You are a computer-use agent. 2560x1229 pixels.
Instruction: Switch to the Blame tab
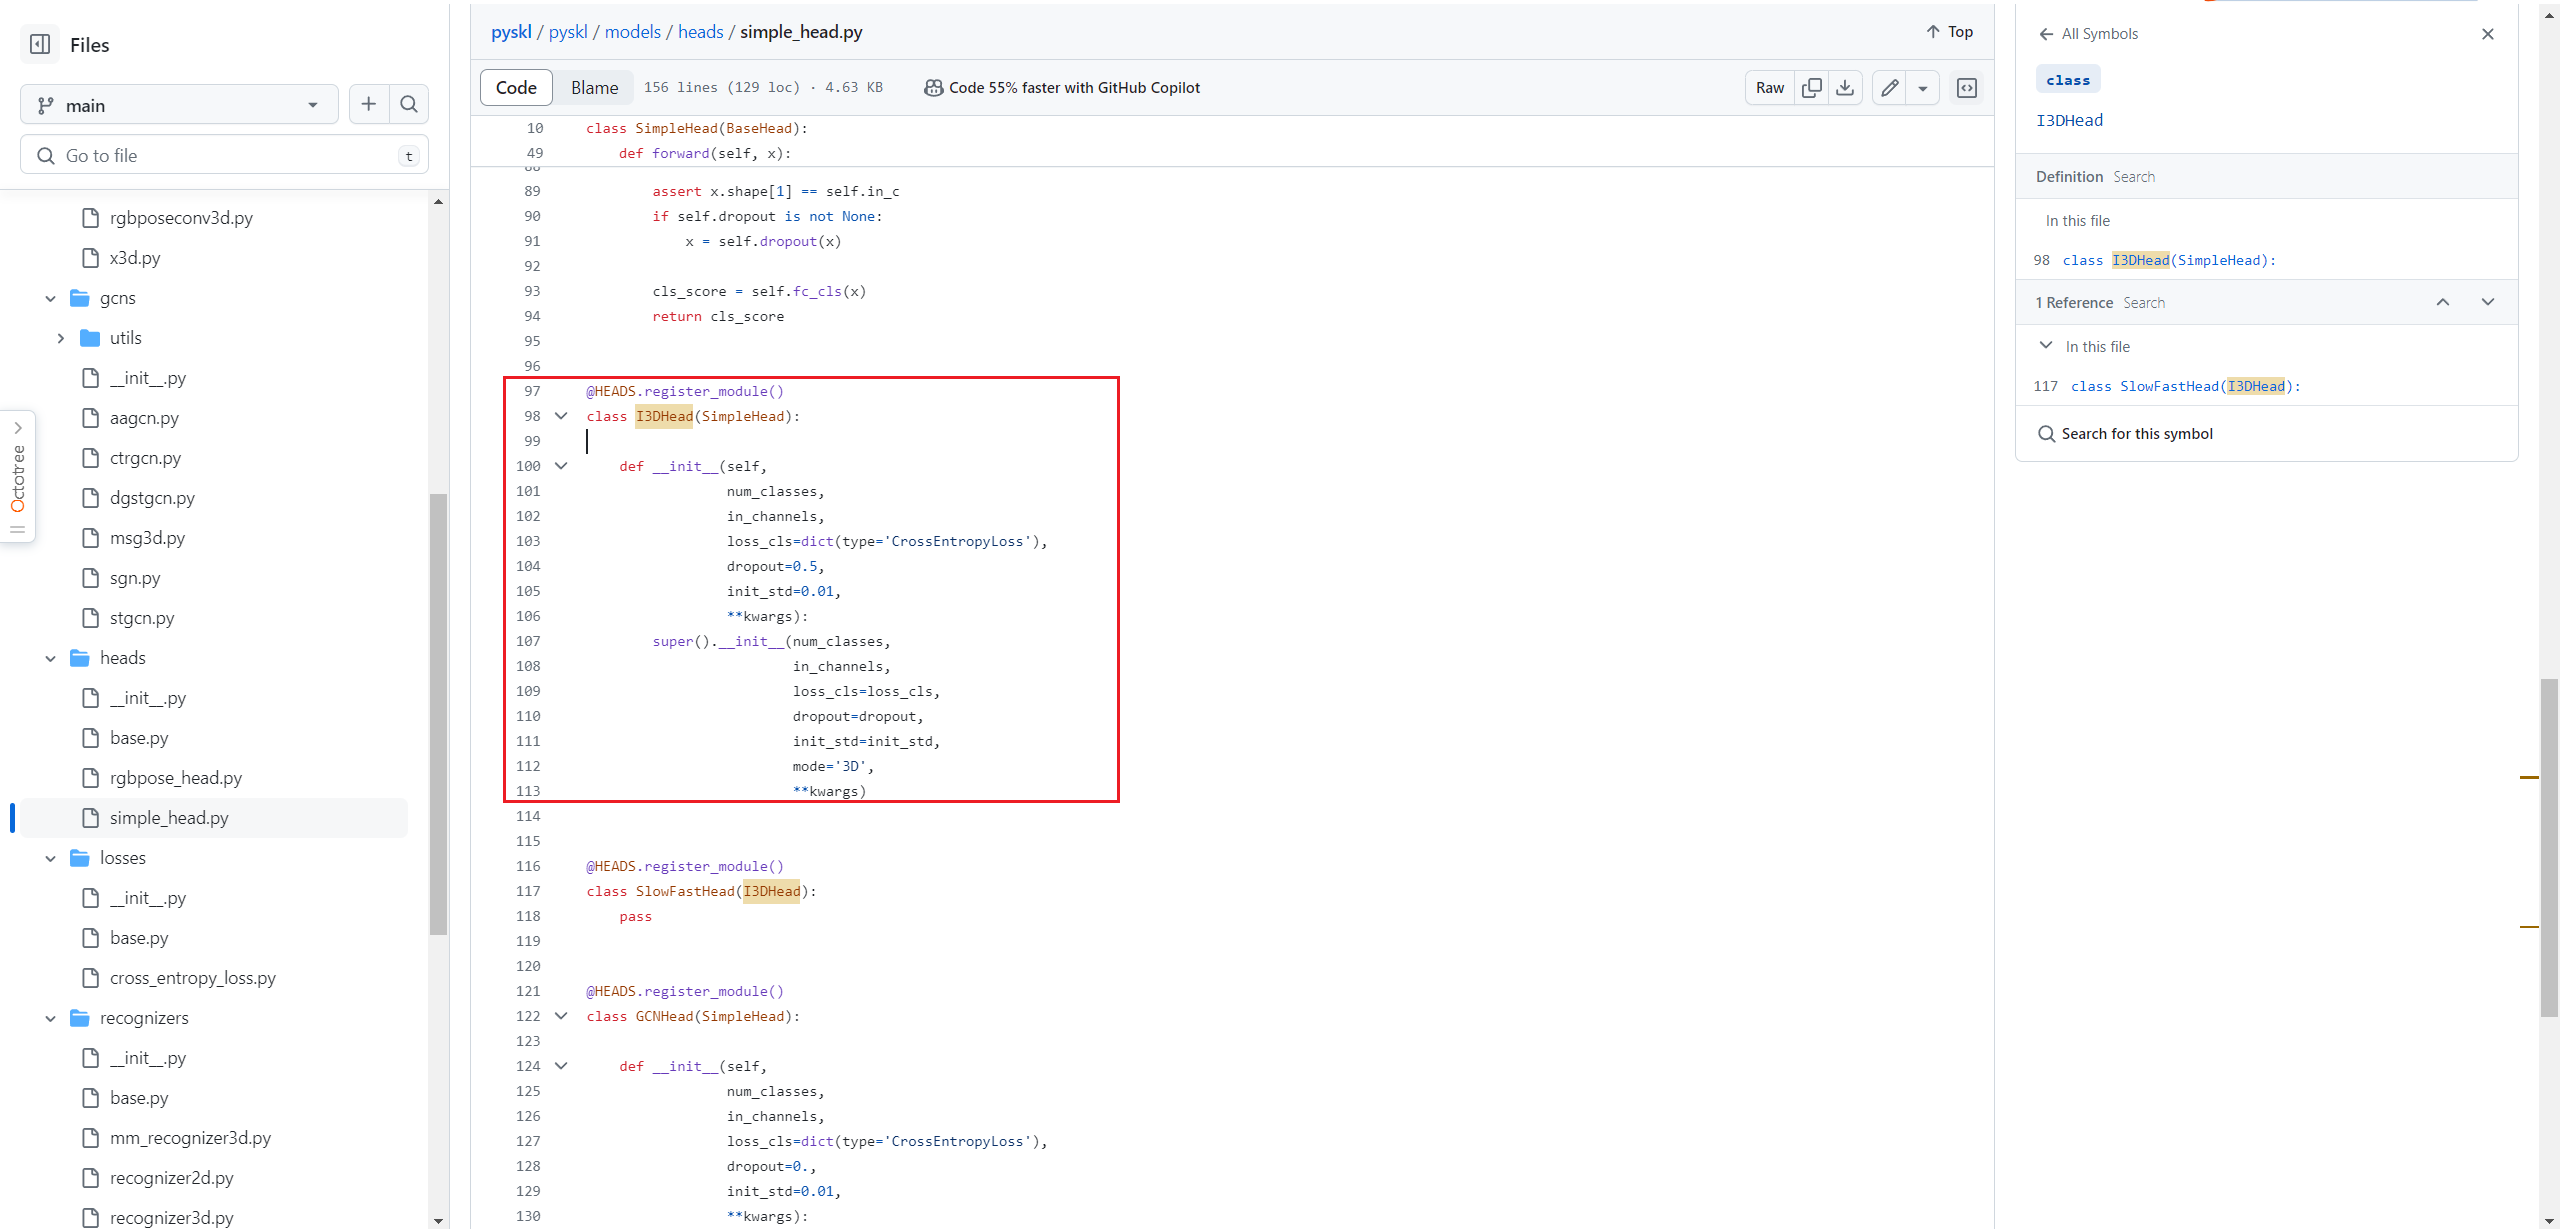click(x=594, y=88)
